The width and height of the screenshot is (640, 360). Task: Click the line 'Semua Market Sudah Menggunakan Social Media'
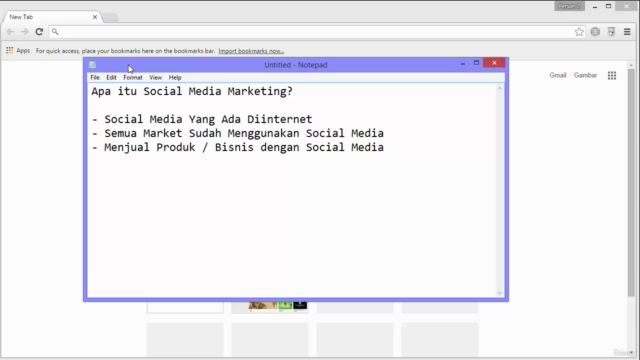point(244,133)
